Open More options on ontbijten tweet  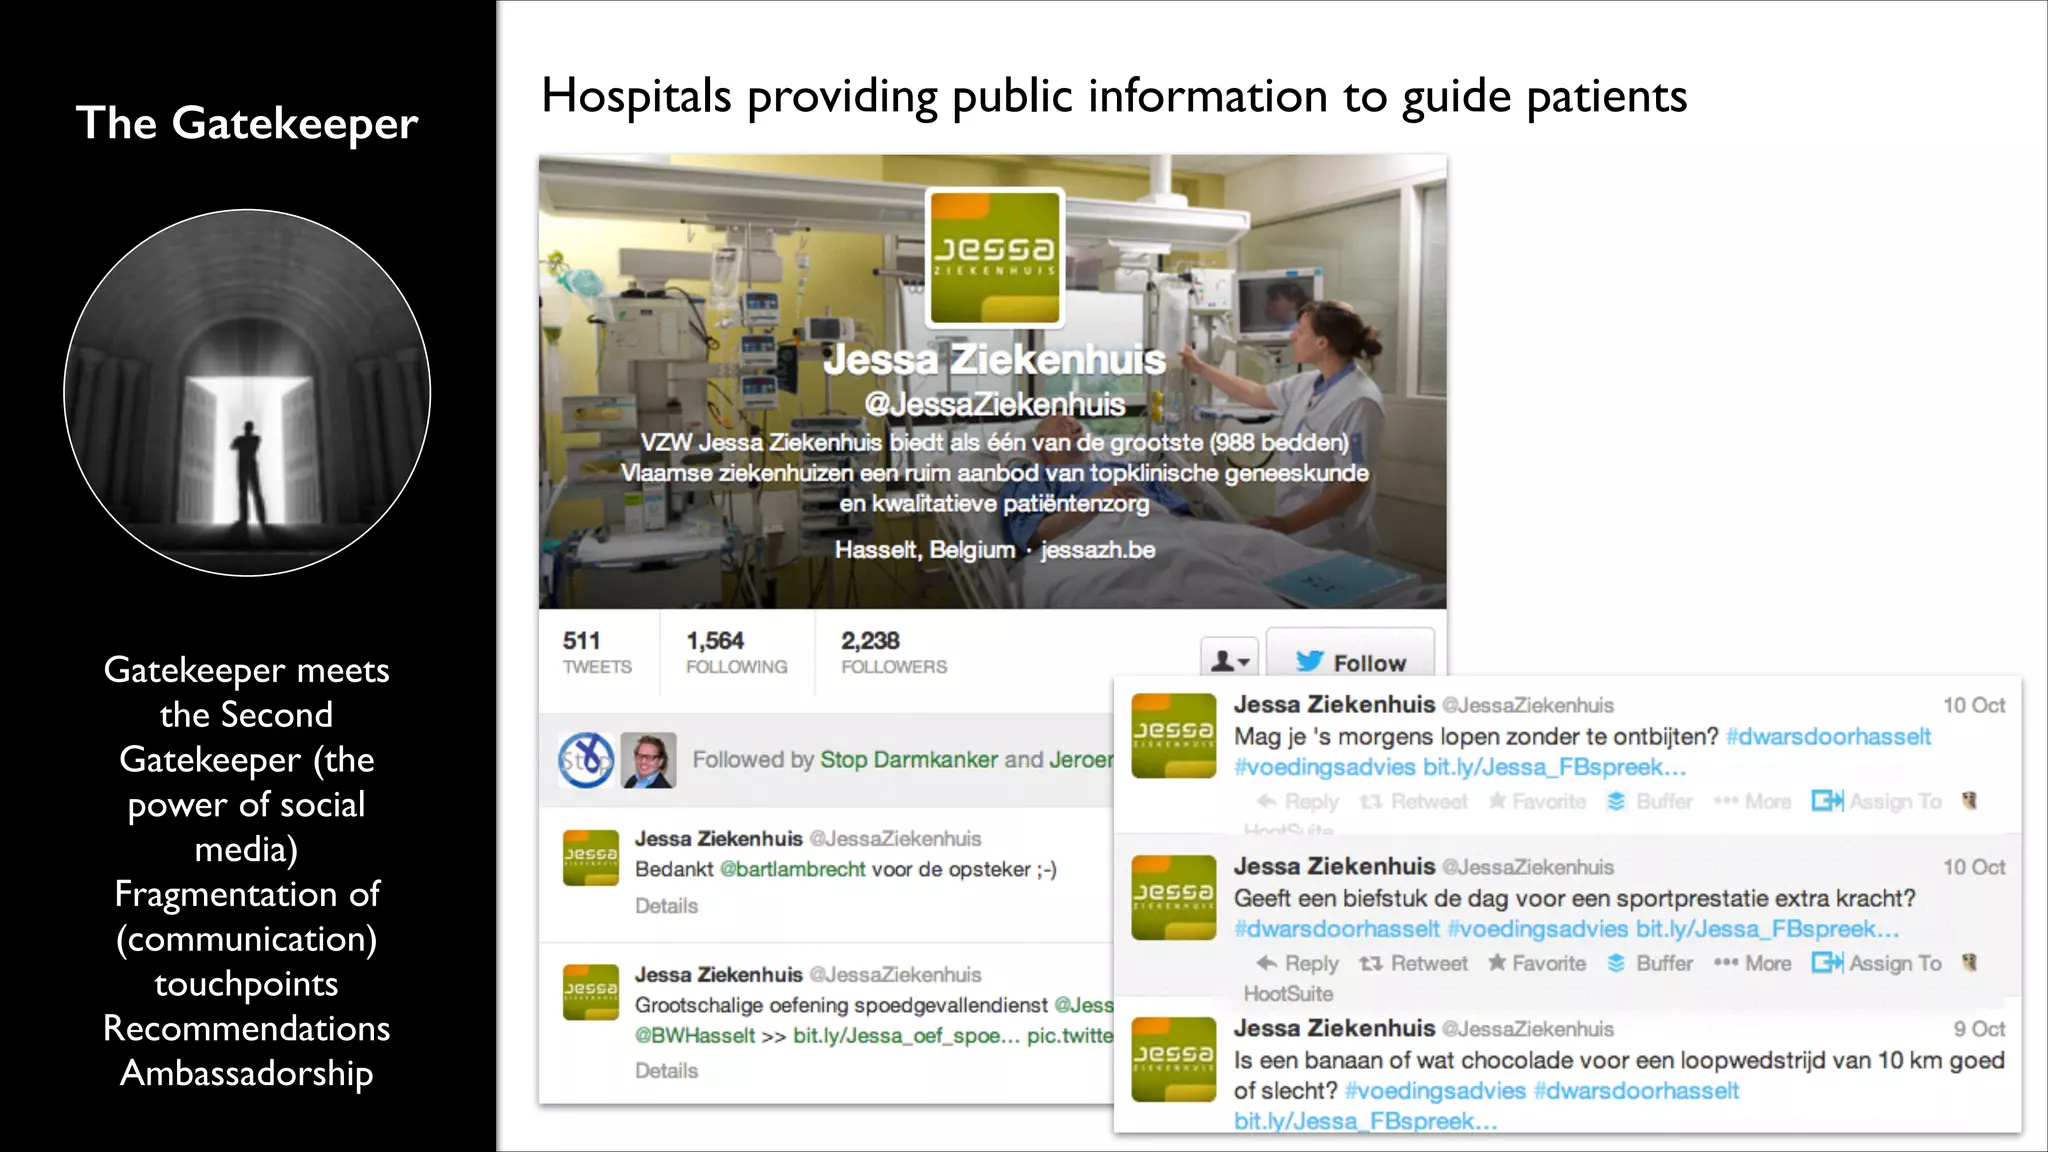[x=1752, y=802]
